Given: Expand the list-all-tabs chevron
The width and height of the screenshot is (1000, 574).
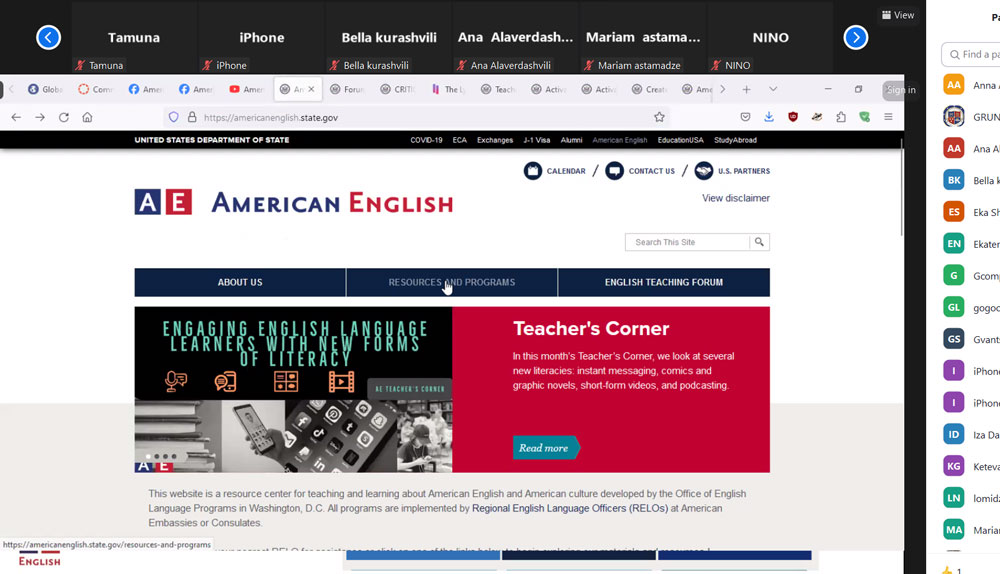Looking at the screenshot, I should [x=771, y=89].
